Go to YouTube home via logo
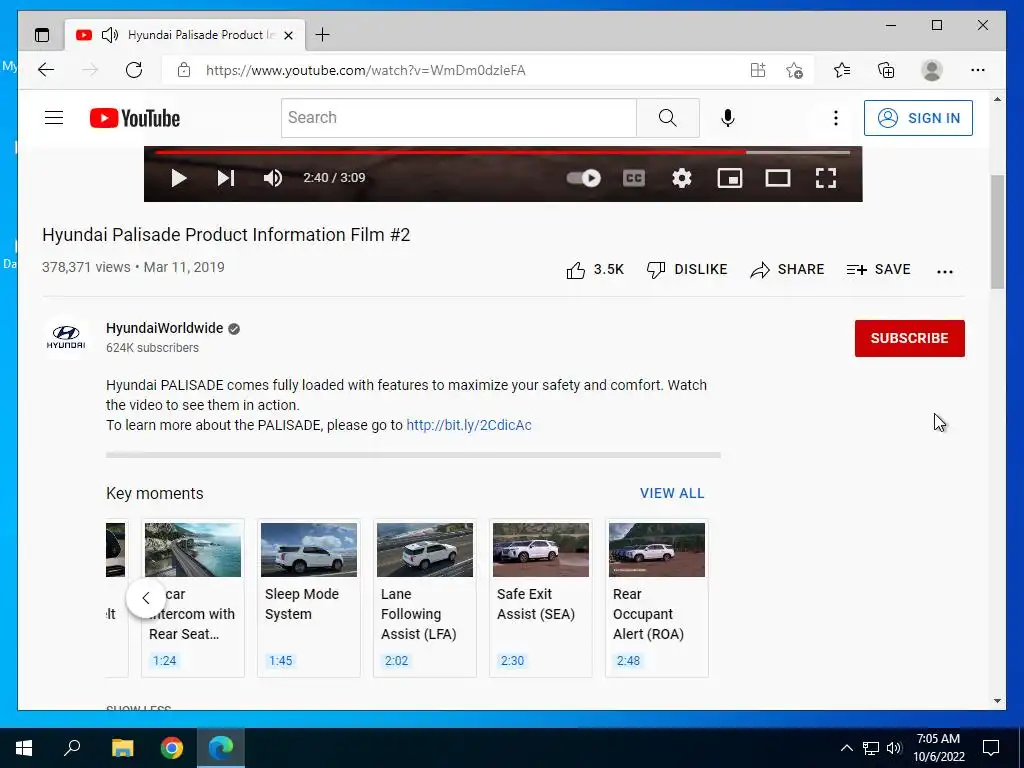The width and height of the screenshot is (1024, 768). 135,118
